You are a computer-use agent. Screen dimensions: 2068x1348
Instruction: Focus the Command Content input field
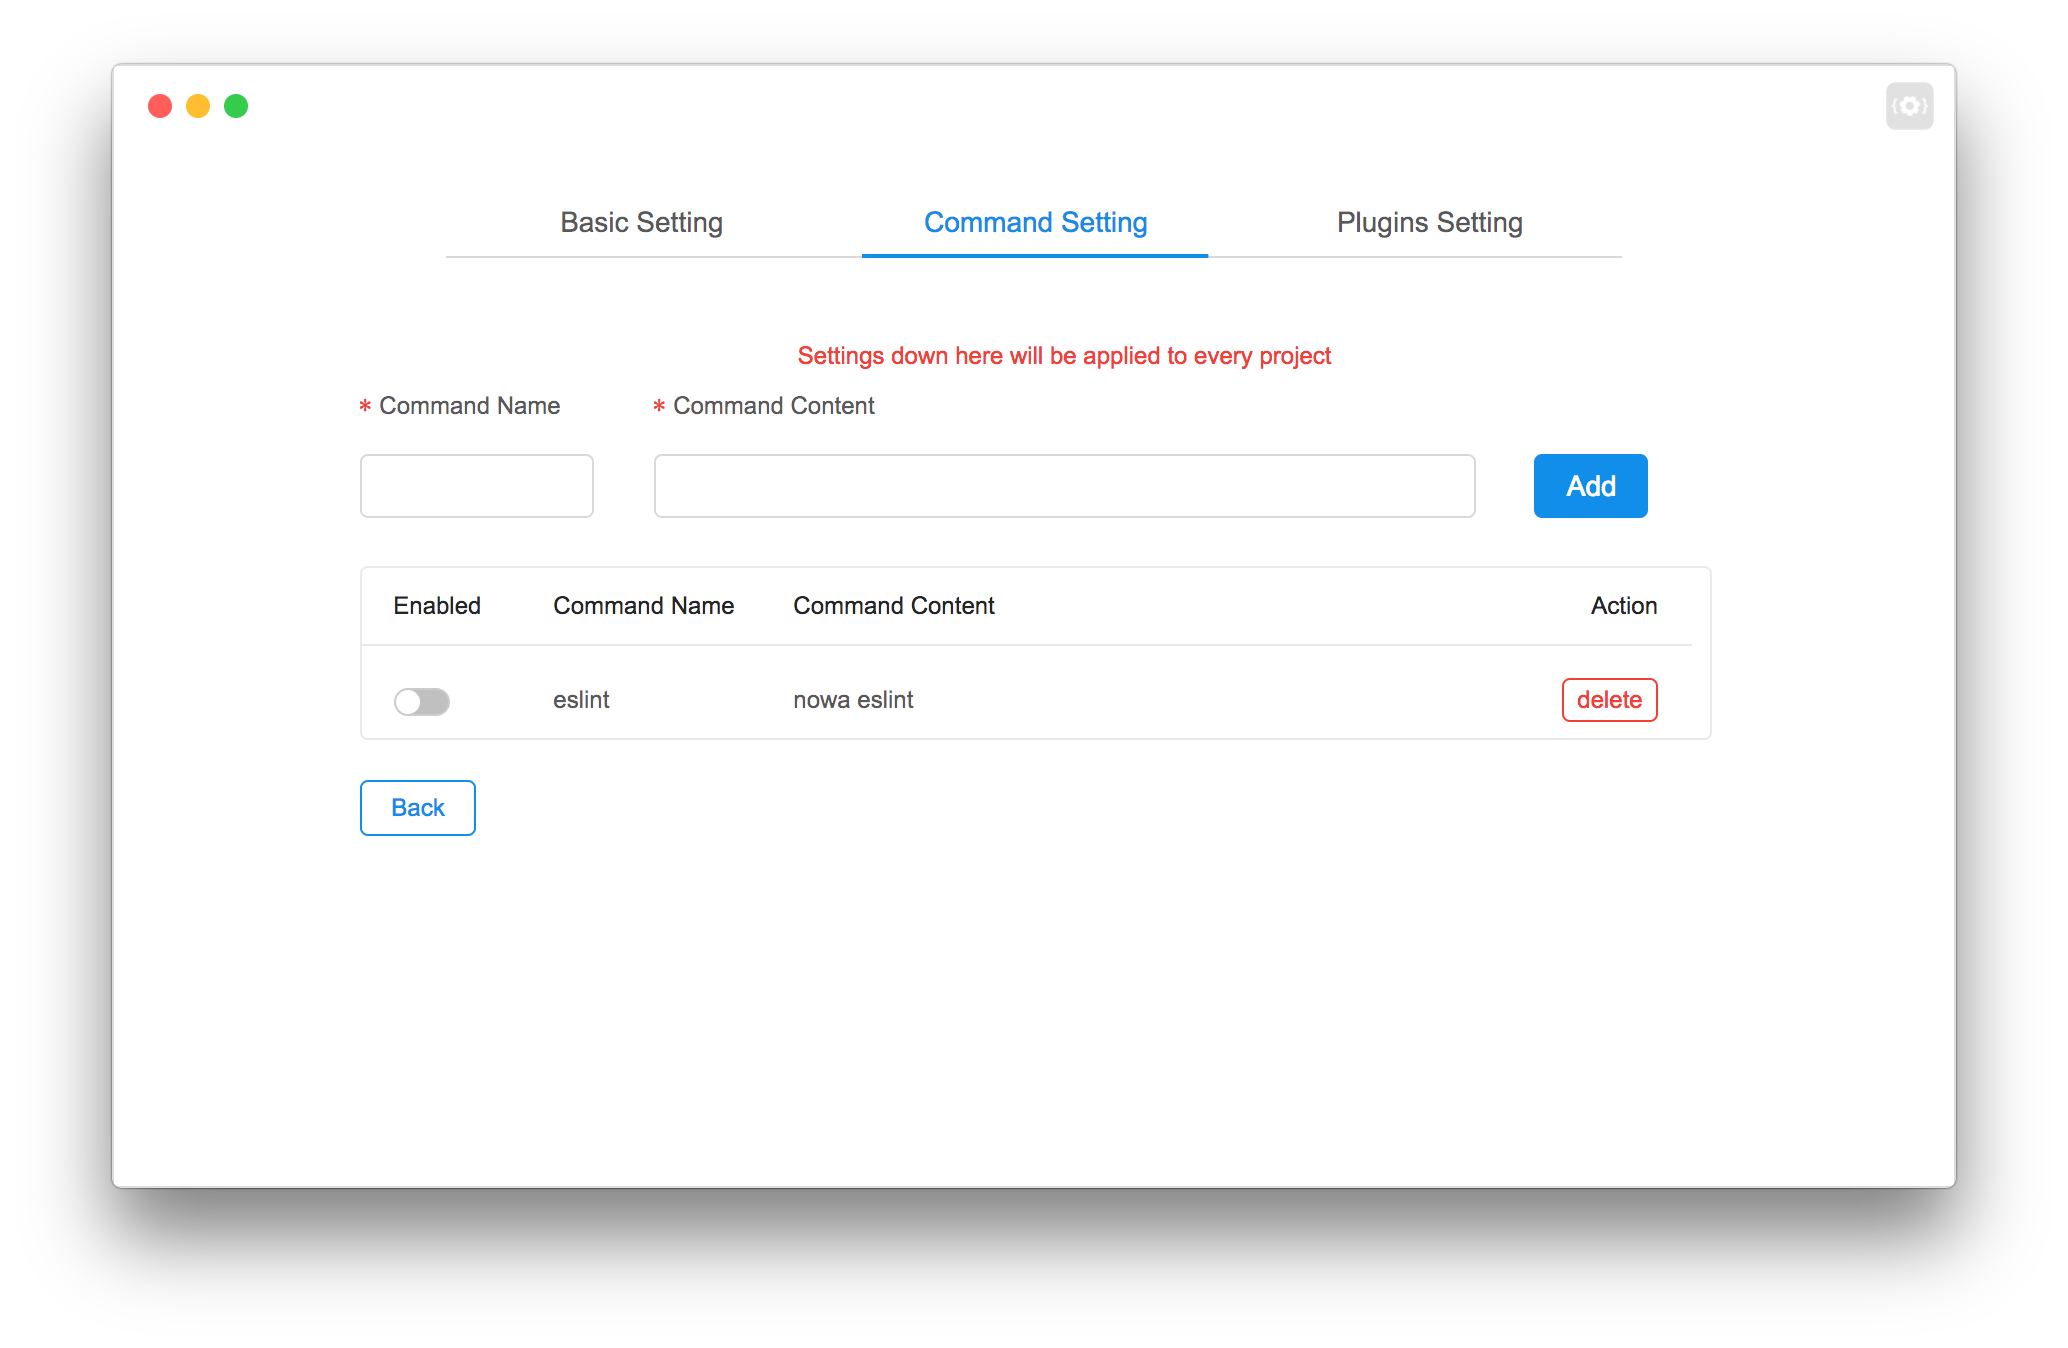coord(1064,486)
